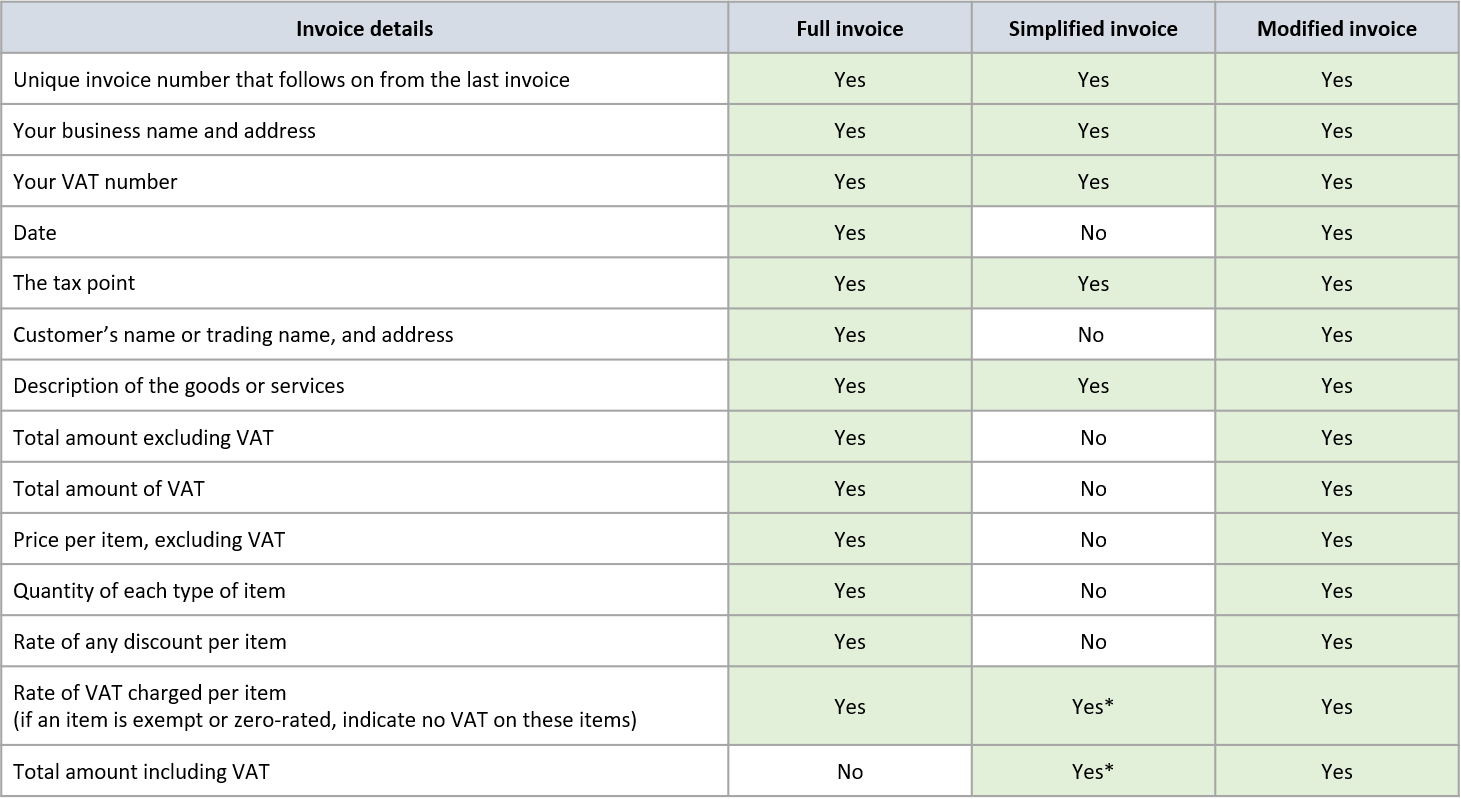The height and width of the screenshot is (799, 1461).
Task: Click the "Unique invoice number" row label
Action: [x=291, y=80]
